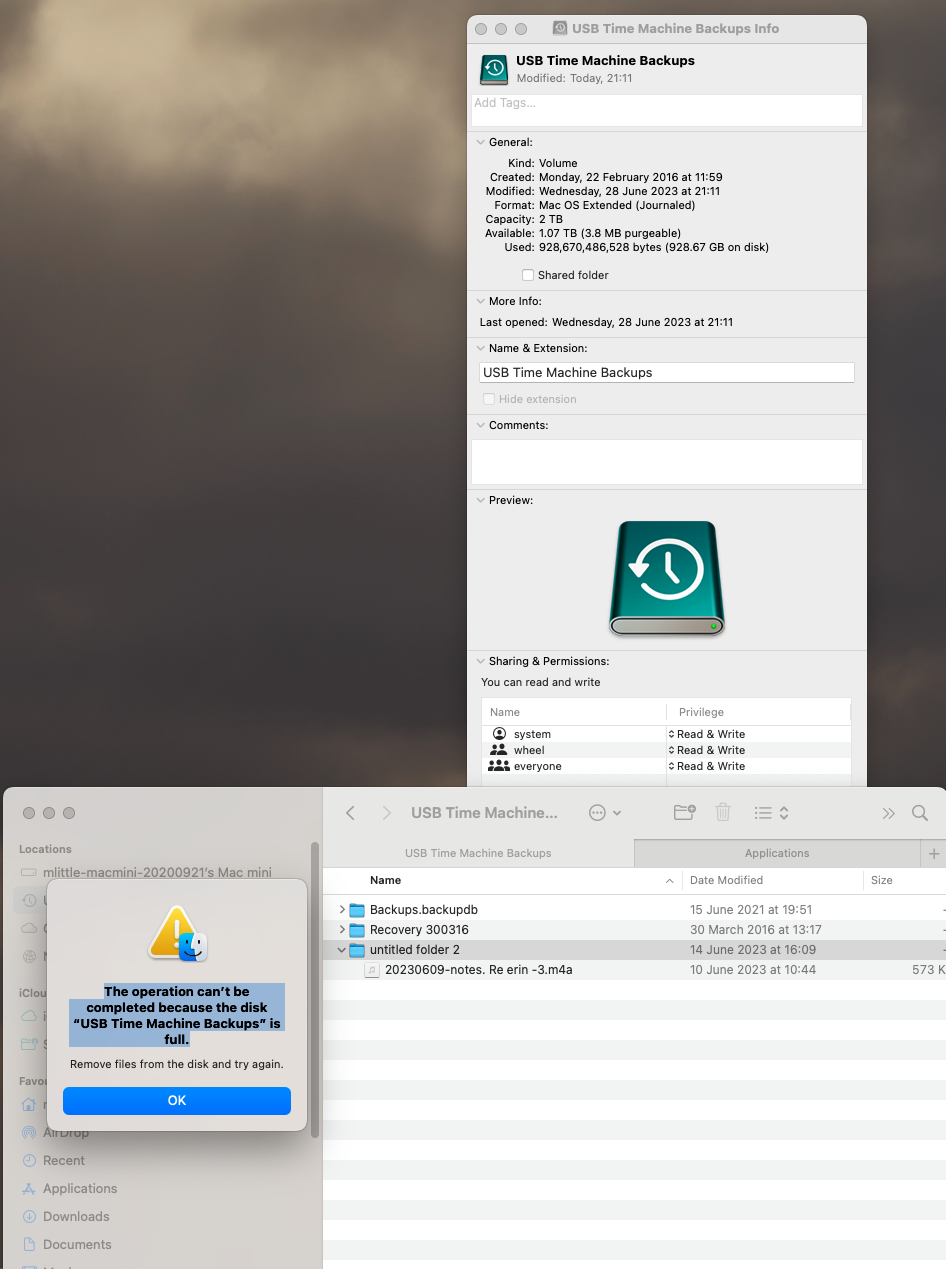946x1269 pixels.
Task: Close the Info window
Action: (481, 29)
